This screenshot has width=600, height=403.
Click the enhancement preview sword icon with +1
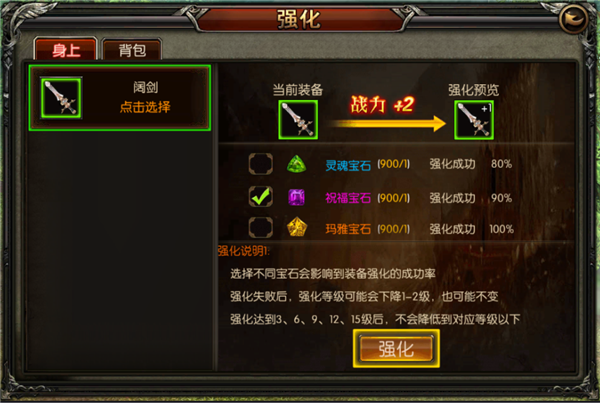(474, 120)
